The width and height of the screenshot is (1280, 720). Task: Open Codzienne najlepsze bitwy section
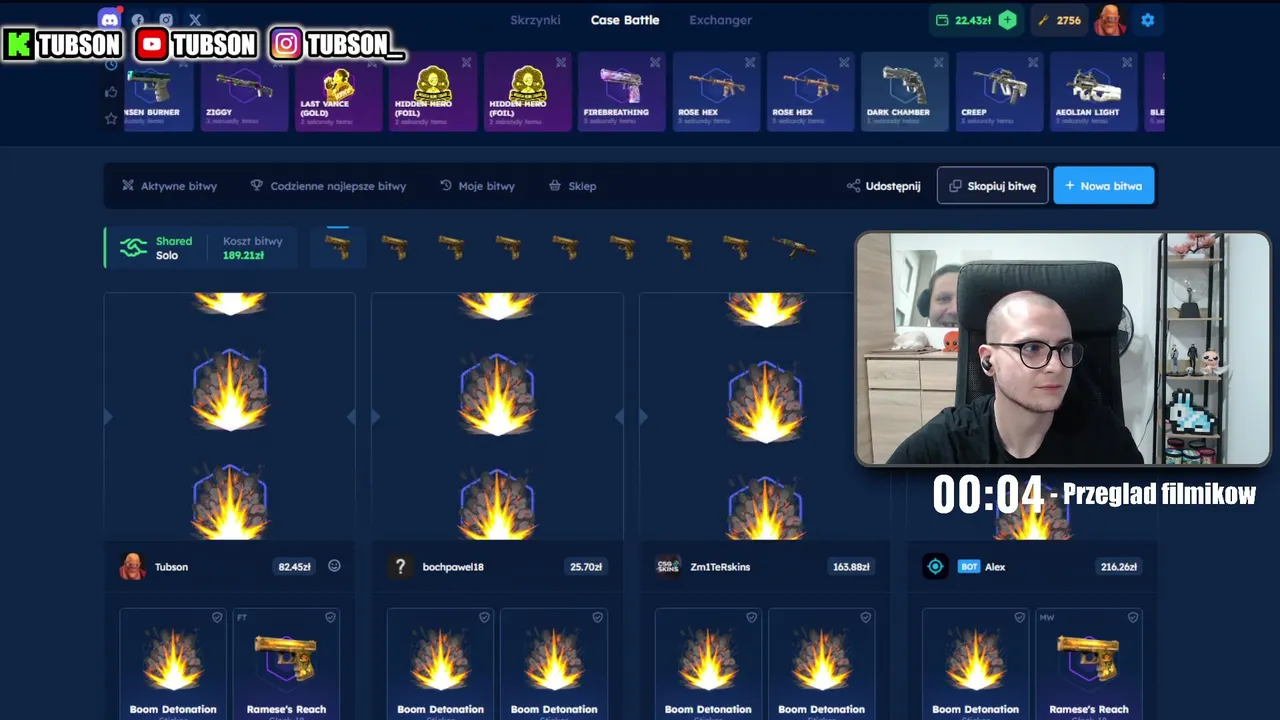328,186
